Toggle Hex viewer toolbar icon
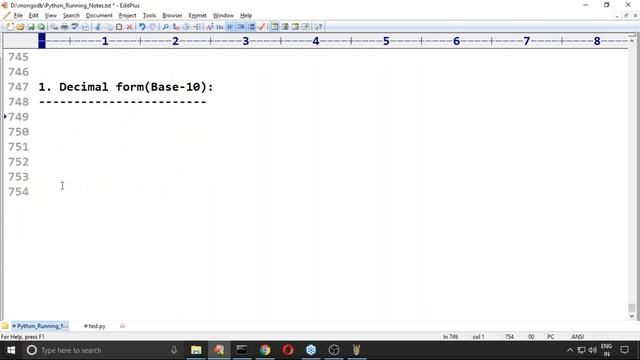 (220, 27)
